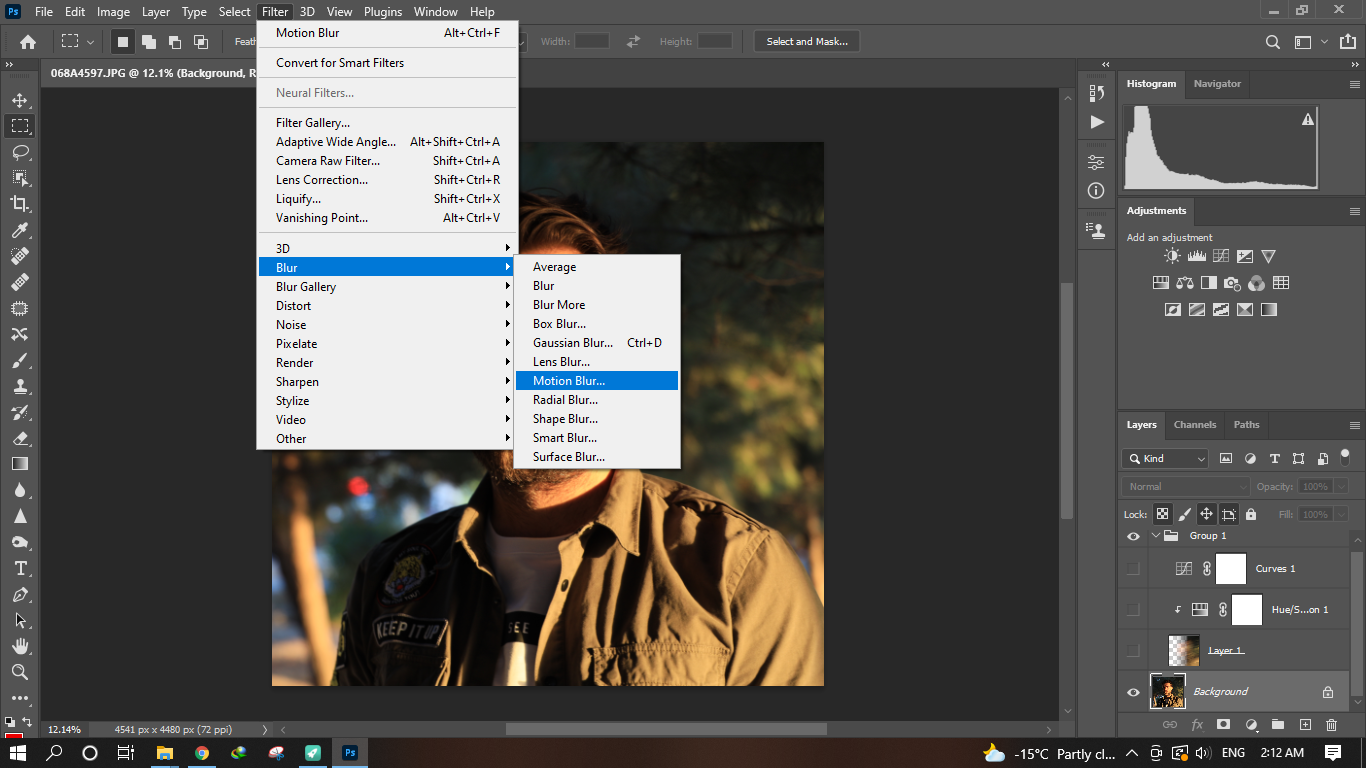Toggle Group 1 visibility eye
Image resolution: width=1366 pixels, height=768 pixels.
pos(1133,536)
